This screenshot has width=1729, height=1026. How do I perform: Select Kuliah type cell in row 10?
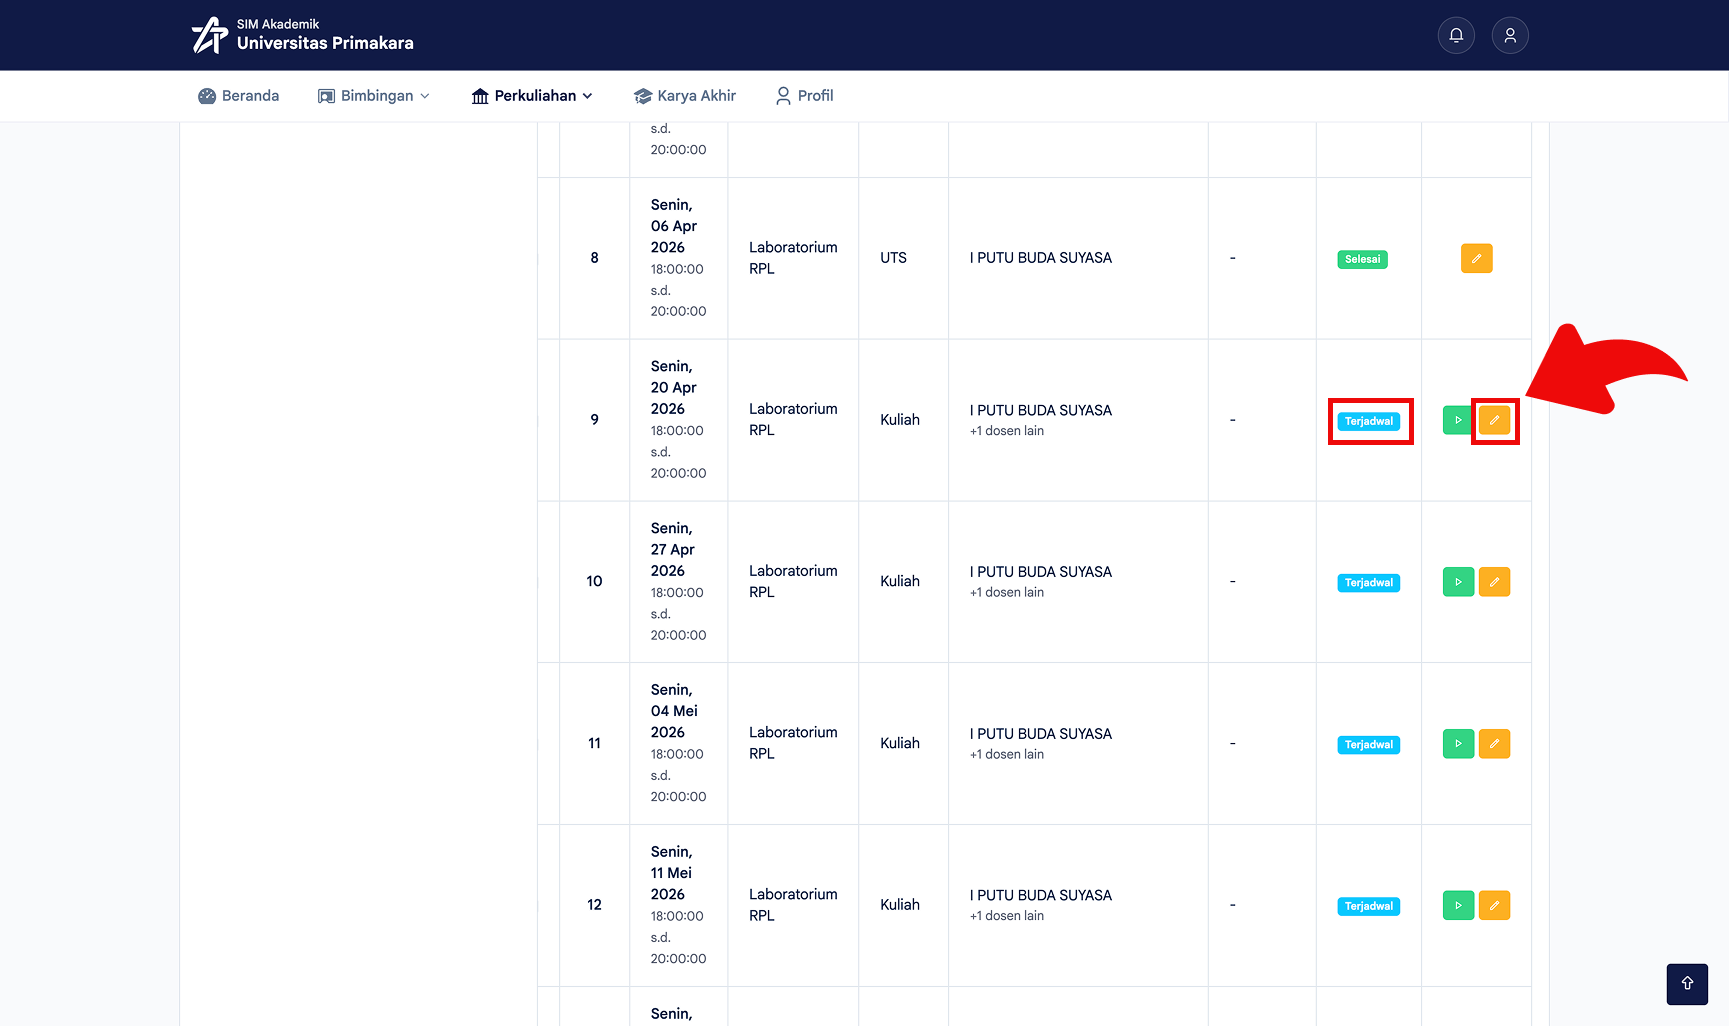[903, 582]
